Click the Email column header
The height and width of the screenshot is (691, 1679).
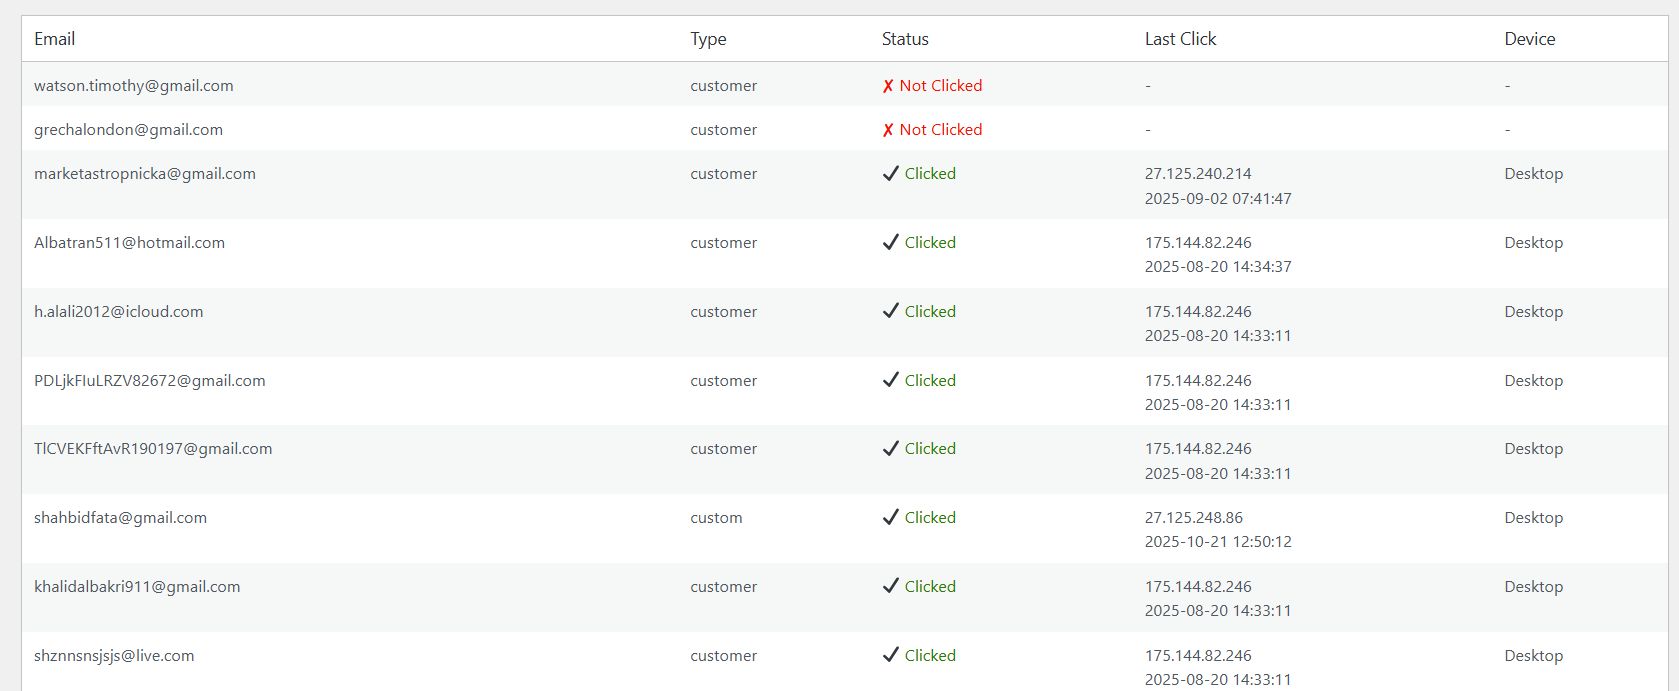point(55,39)
